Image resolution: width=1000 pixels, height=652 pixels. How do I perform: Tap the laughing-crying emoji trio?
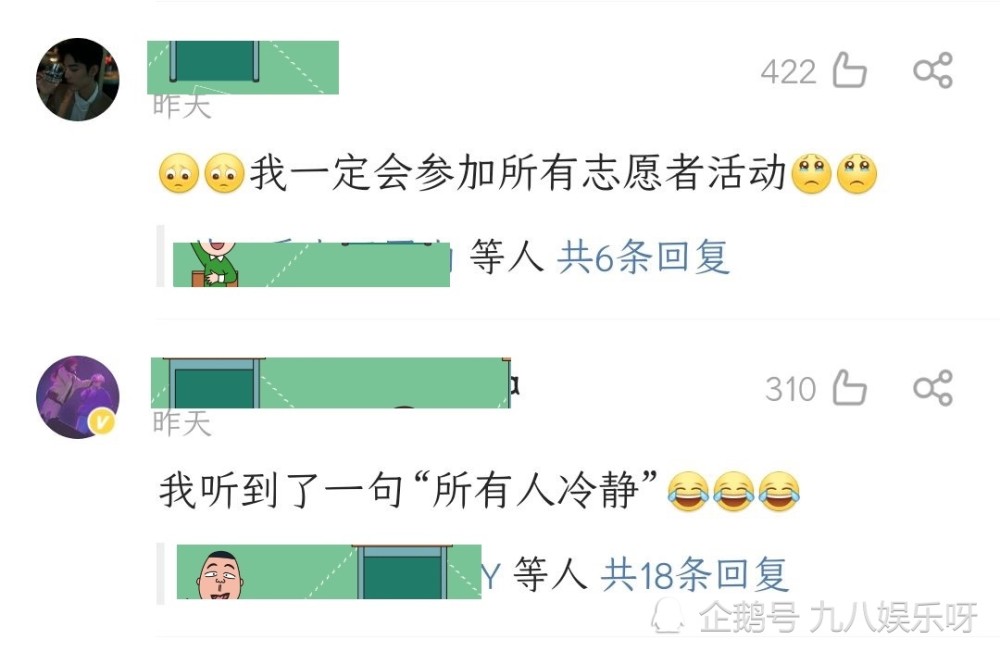[733, 491]
